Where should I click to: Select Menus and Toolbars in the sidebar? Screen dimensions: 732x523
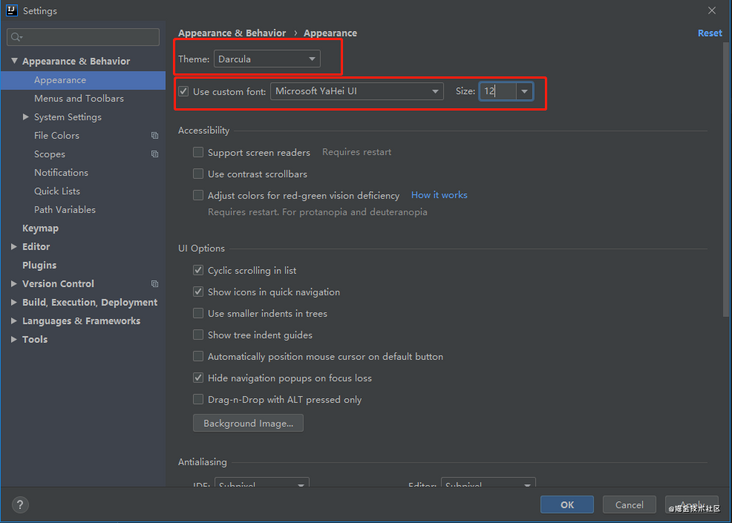79,99
